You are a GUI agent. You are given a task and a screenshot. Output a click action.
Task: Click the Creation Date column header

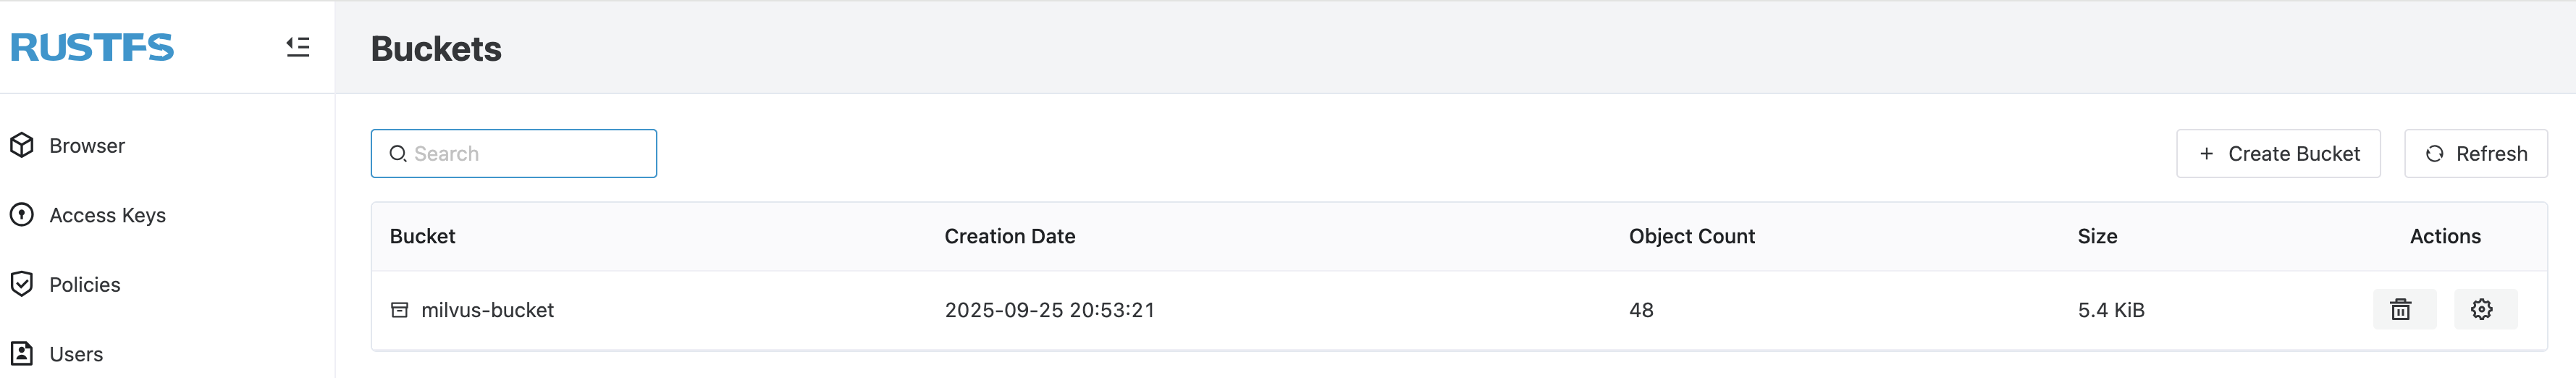pos(1010,237)
